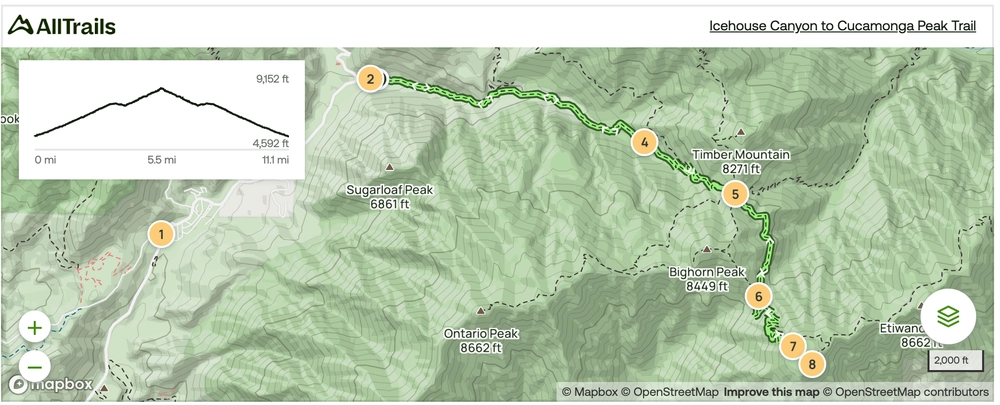The width and height of the screenshot is (1000, 405).
Task: Click the Improve this map link
Action: (x=772, y=392)
